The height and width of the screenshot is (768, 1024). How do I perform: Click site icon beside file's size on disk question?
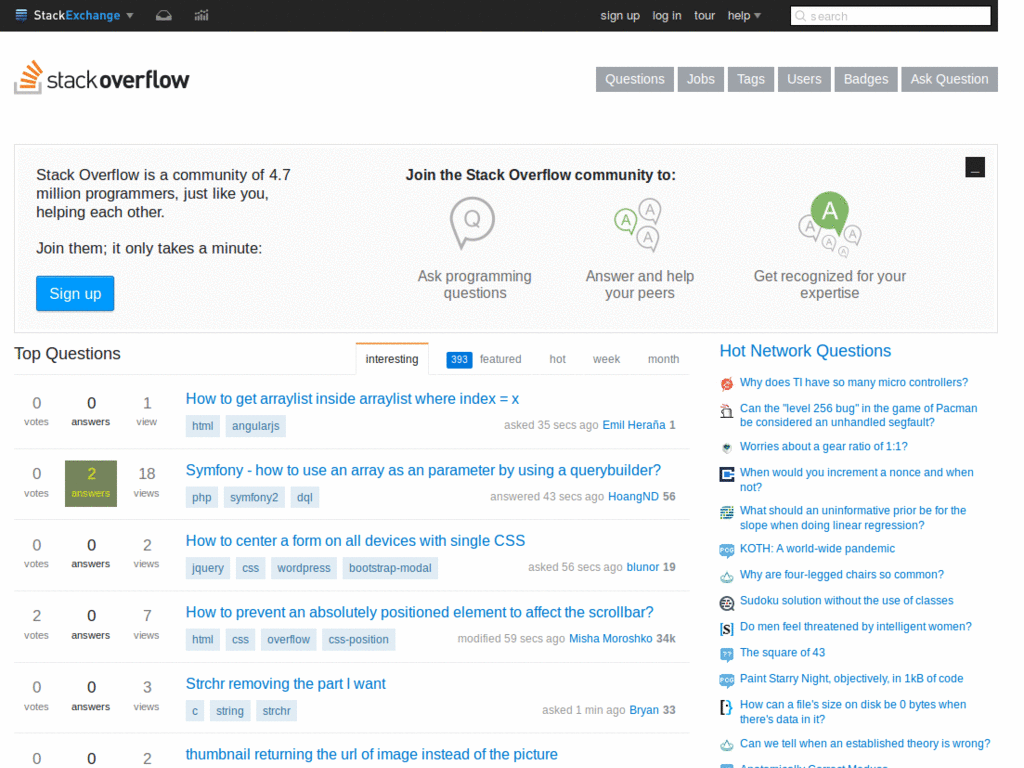726,707
